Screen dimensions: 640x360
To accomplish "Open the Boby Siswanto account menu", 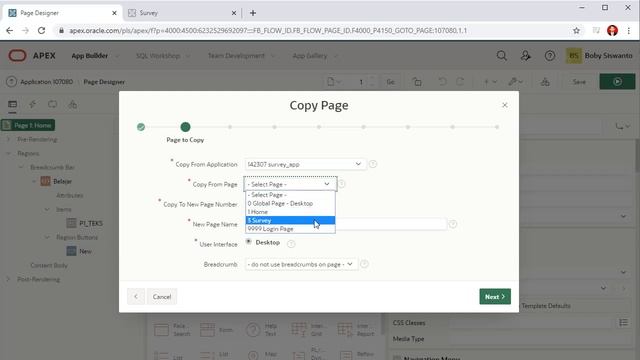I will coord(599,56).
